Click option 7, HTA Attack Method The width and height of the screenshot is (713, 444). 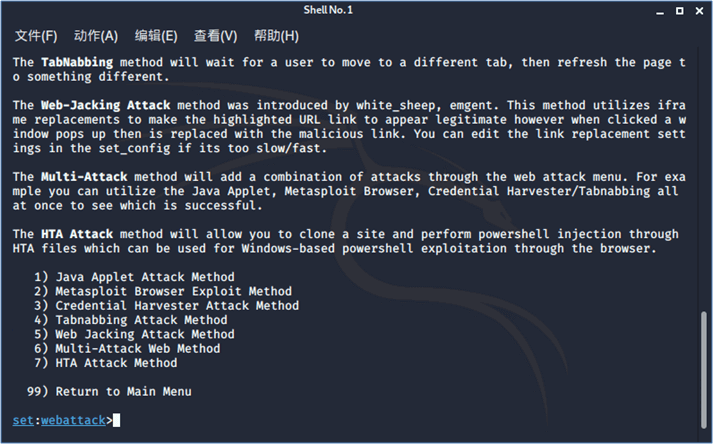[104, 363]
